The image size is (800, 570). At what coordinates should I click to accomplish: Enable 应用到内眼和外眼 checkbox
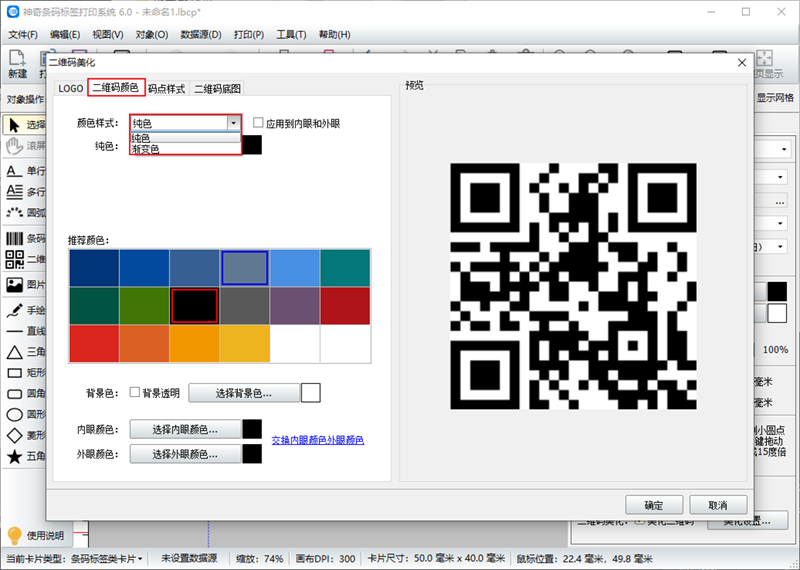tap(258, 122)
